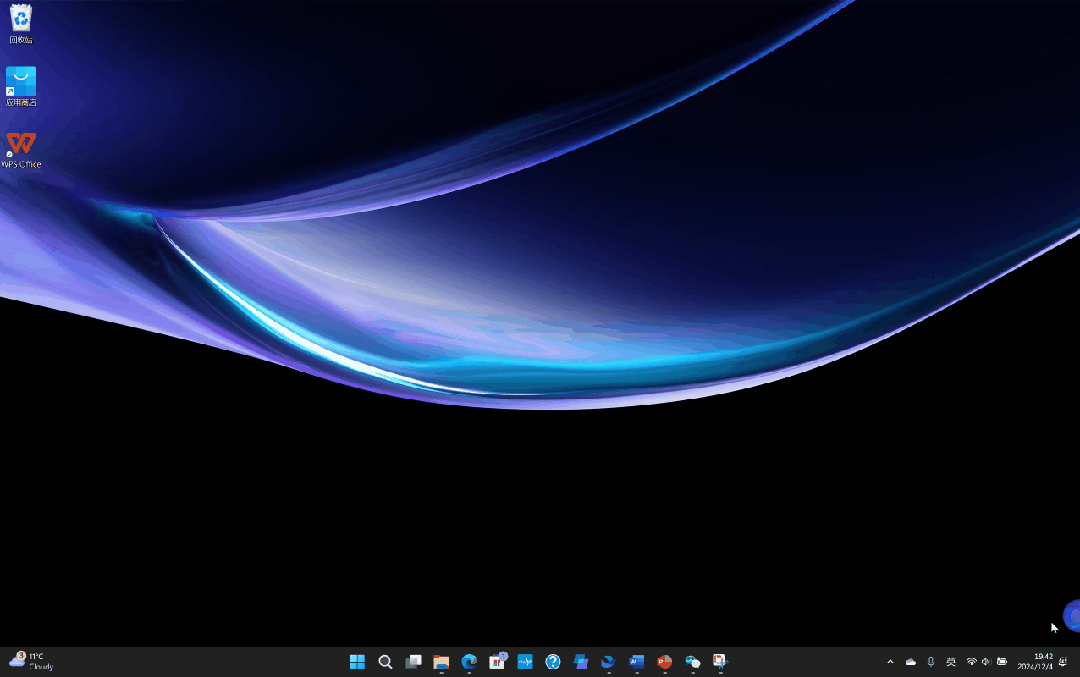Click the microphone tray icon
The width and height of the screenshot is (1080, 677).
point(931,662)
